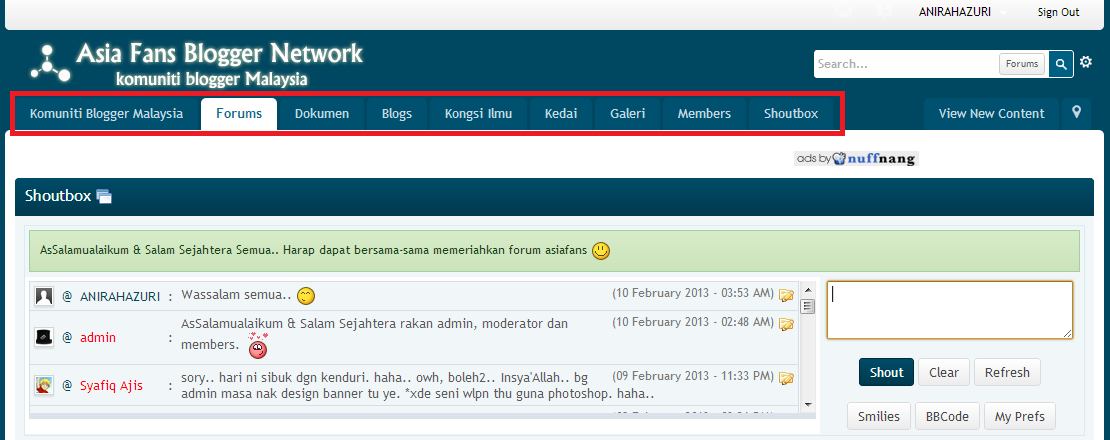Open Syafiq Ajis profile link

click(x=111, y=386)
